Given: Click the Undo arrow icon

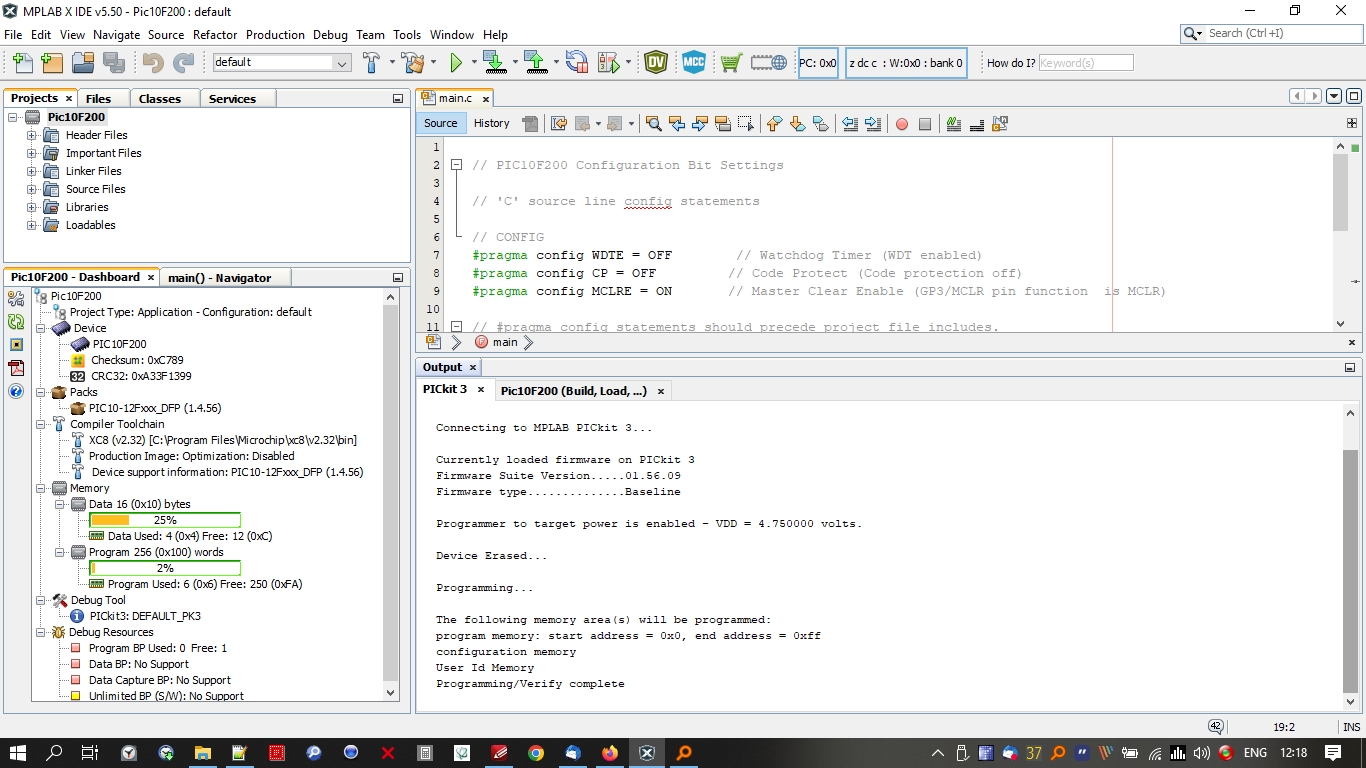Looking at the screenshot, I should 153,62.
